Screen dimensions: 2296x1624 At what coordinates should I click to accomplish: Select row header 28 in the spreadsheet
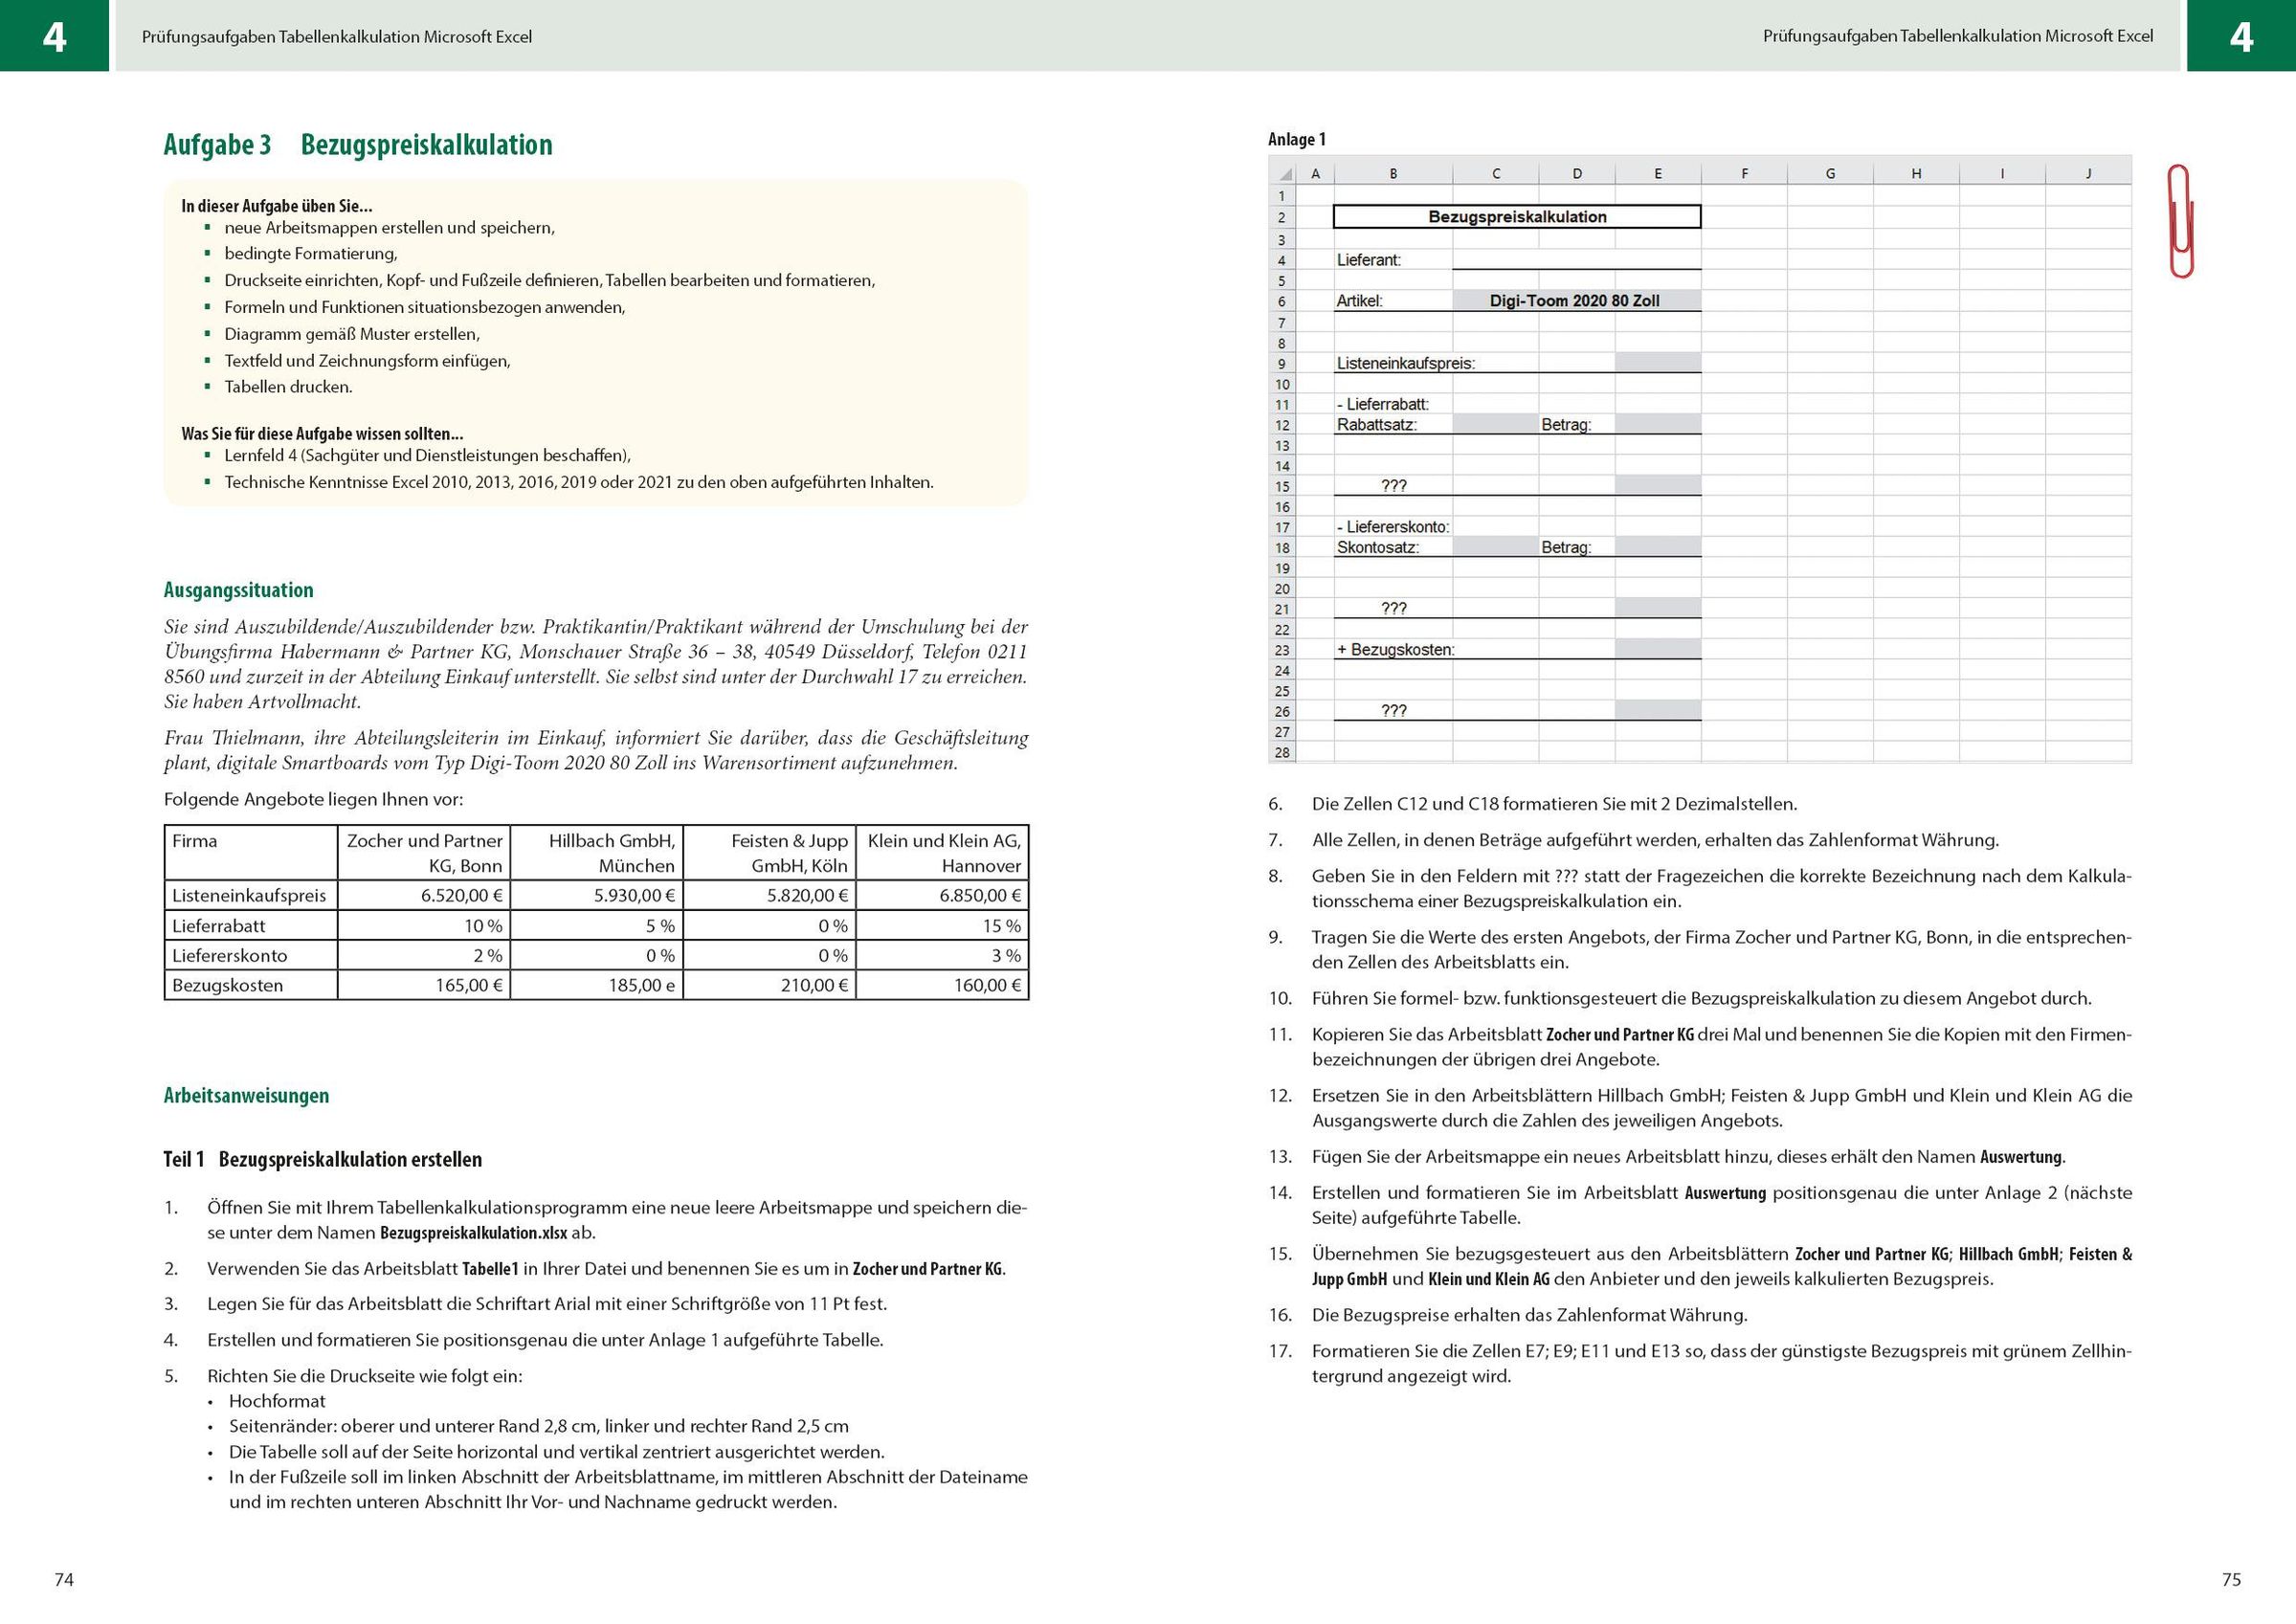click(1282, 753)
